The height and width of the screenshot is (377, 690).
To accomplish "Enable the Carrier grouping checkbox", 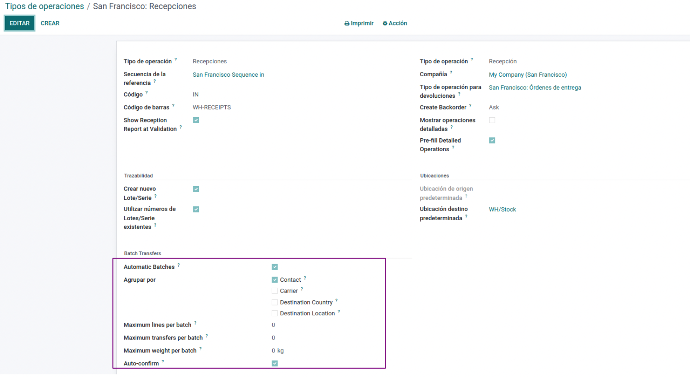I will [275, 291].
